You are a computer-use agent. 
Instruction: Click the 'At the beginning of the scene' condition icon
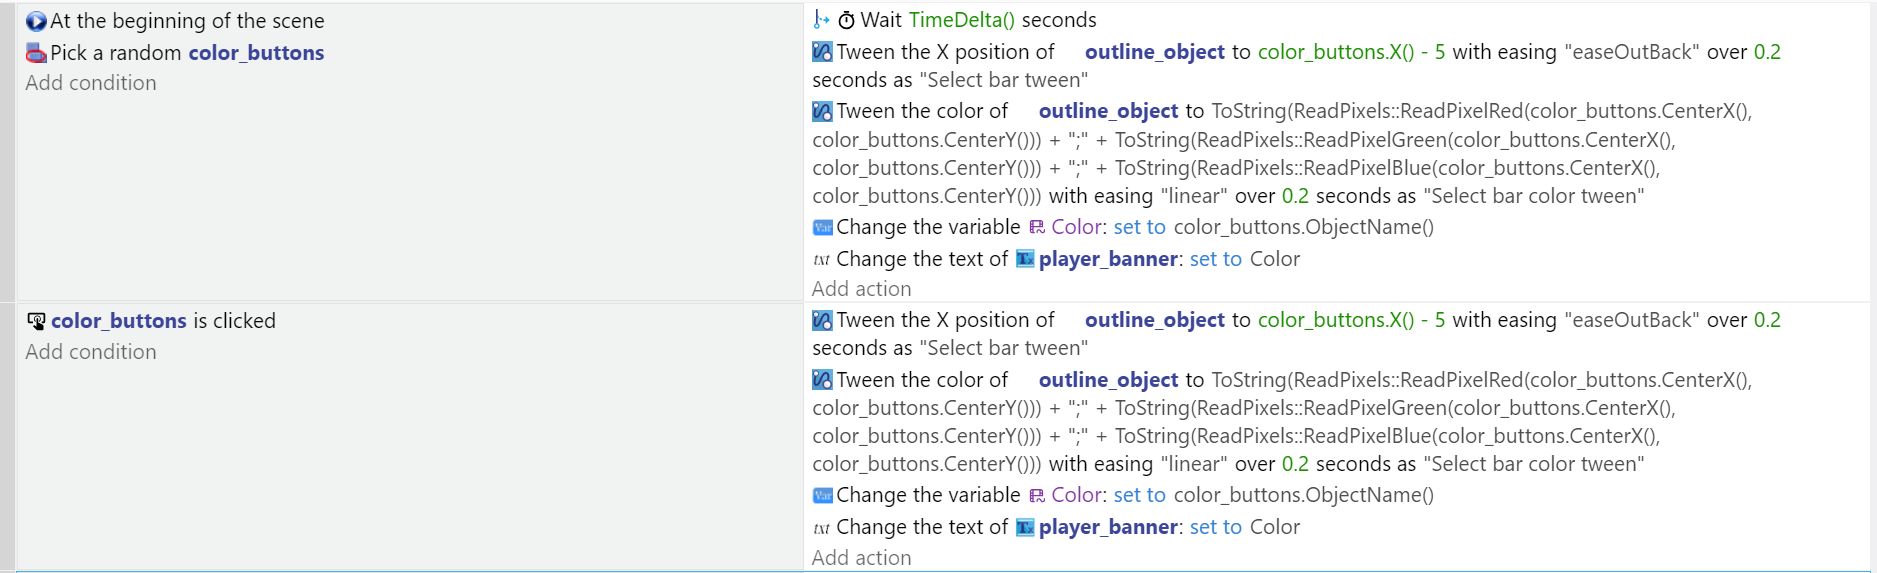tap(36, 21)
